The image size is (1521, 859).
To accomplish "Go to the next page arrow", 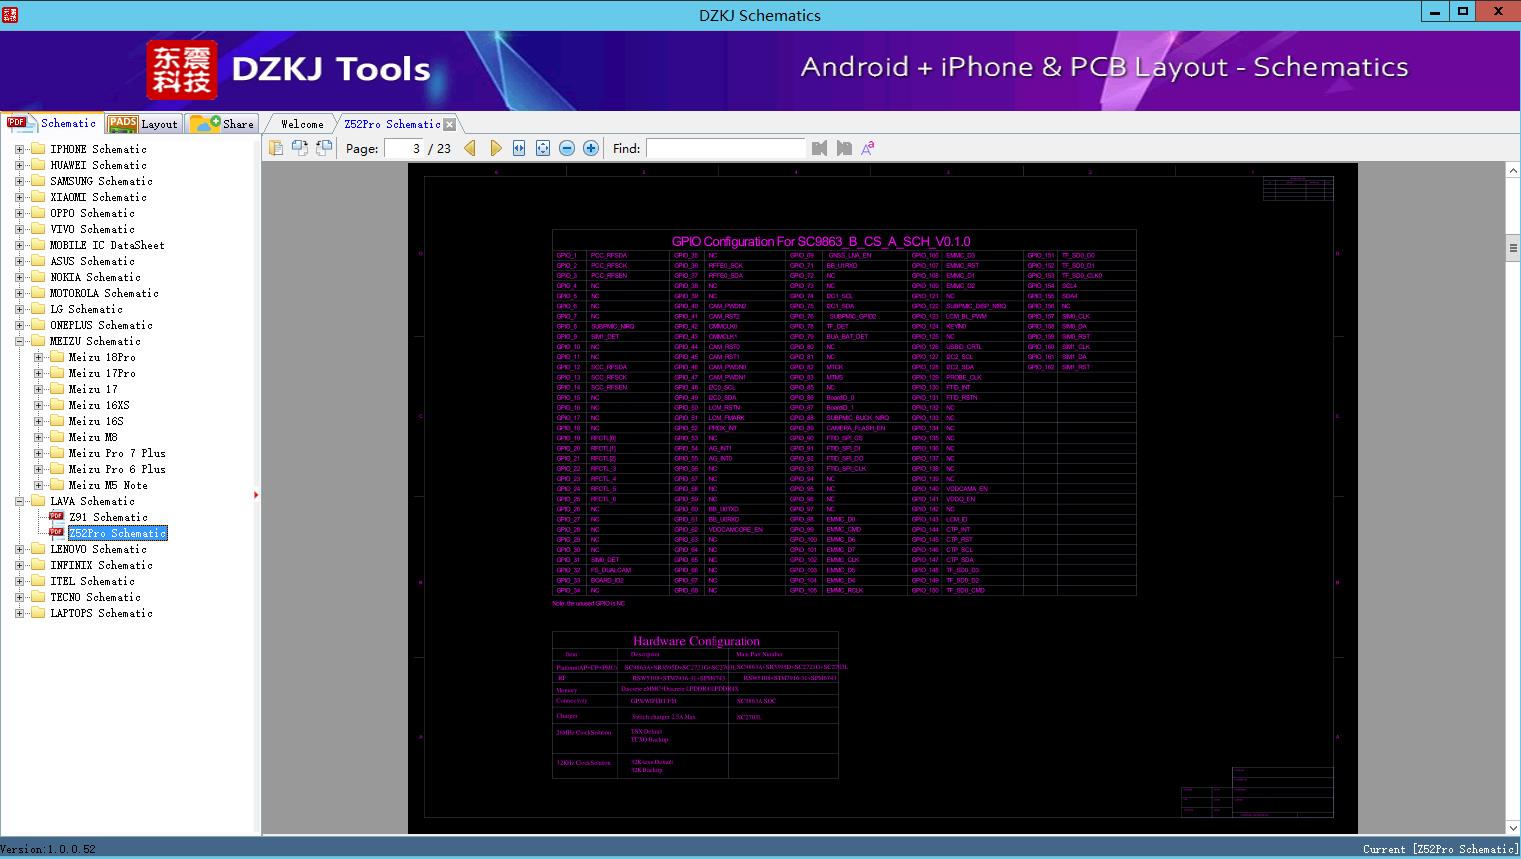I will [x=495, y=148].
